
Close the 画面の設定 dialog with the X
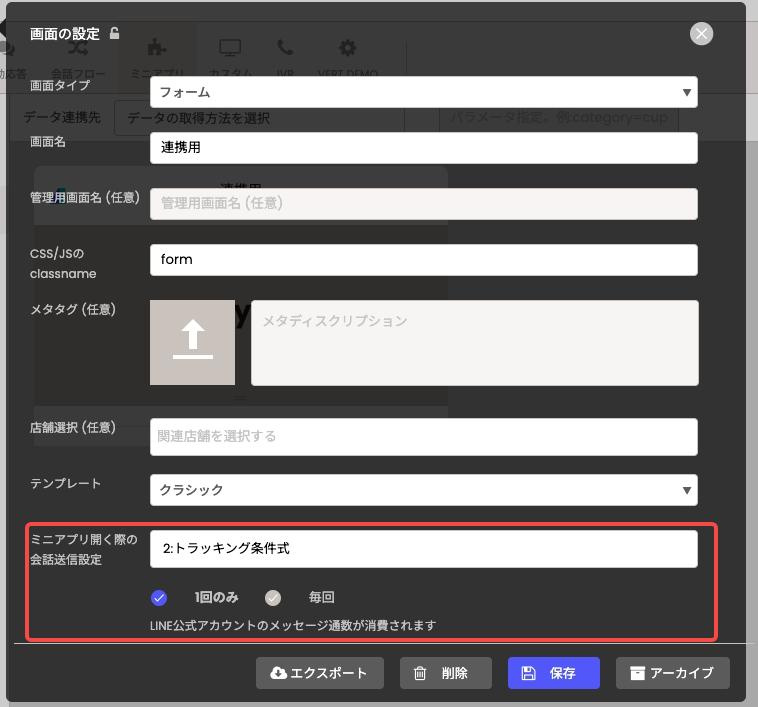click(701, 34)
